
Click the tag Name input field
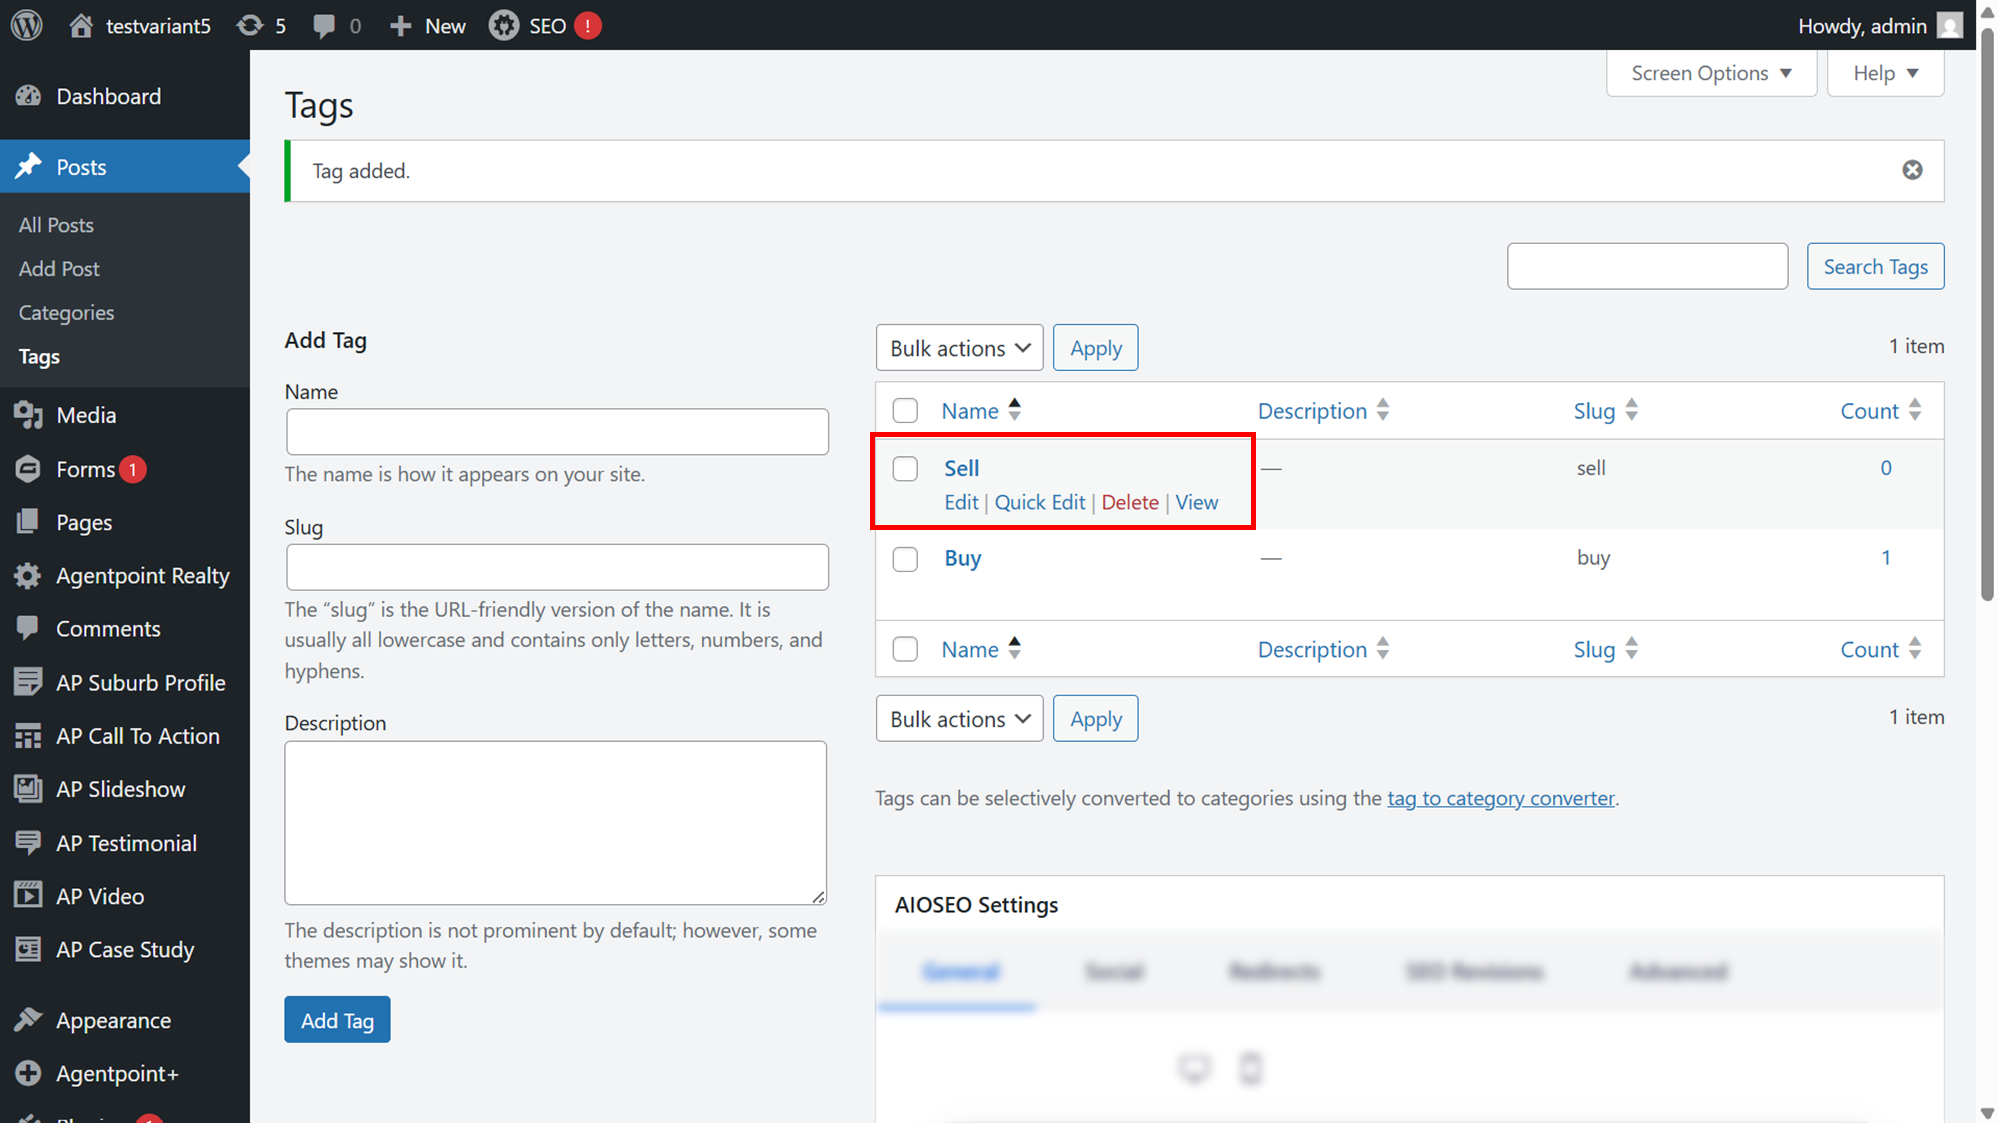click(x=557, y=432)
